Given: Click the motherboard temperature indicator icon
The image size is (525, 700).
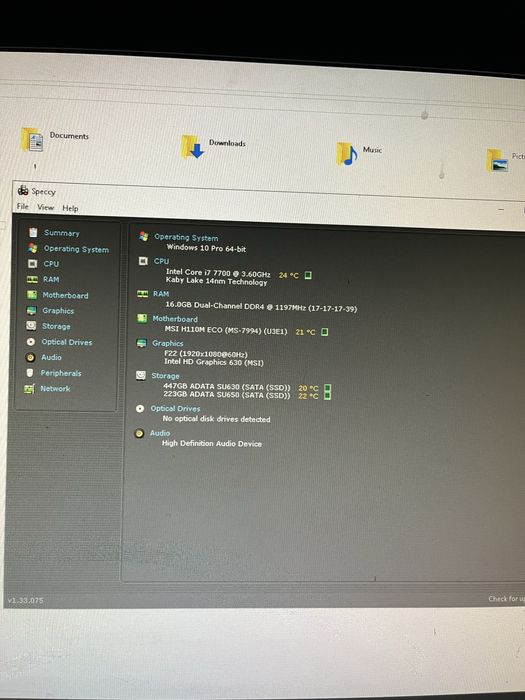Looking at the screenshot, I should point(325,332).
